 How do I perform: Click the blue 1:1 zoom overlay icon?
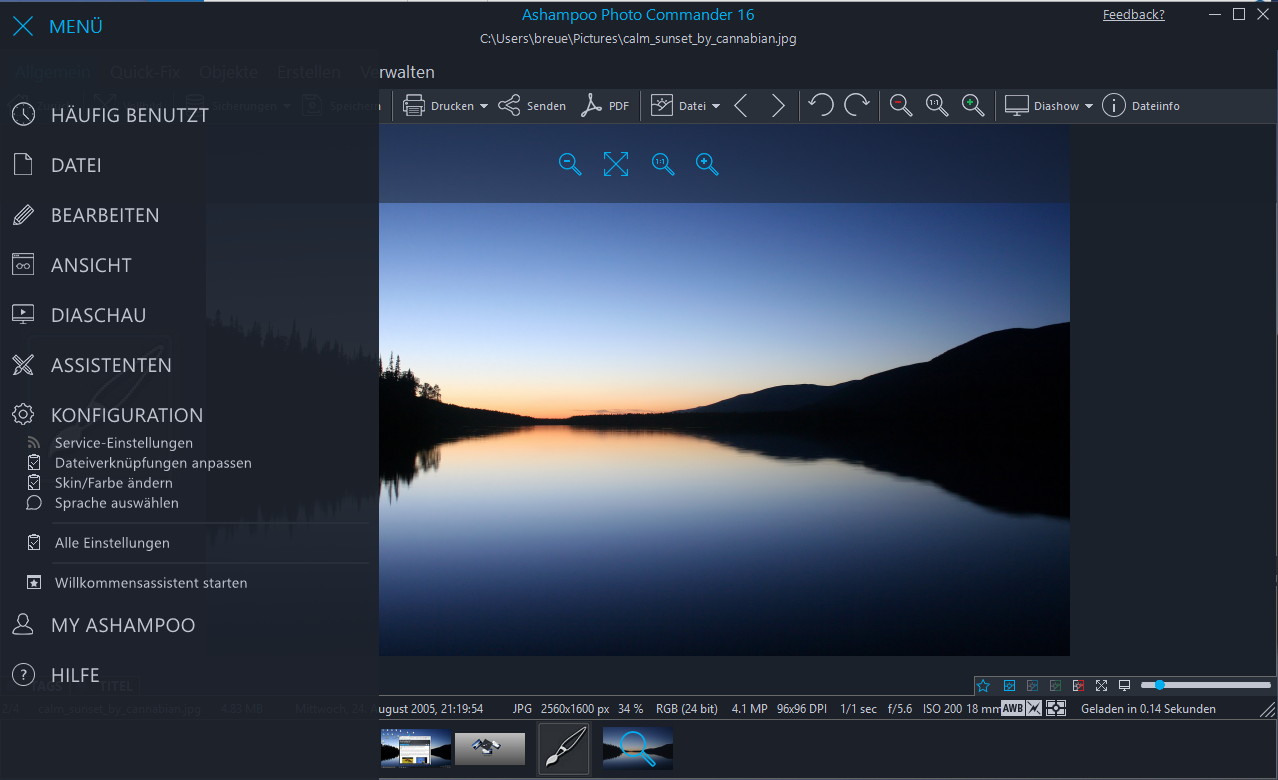click(x=663, y=164)
